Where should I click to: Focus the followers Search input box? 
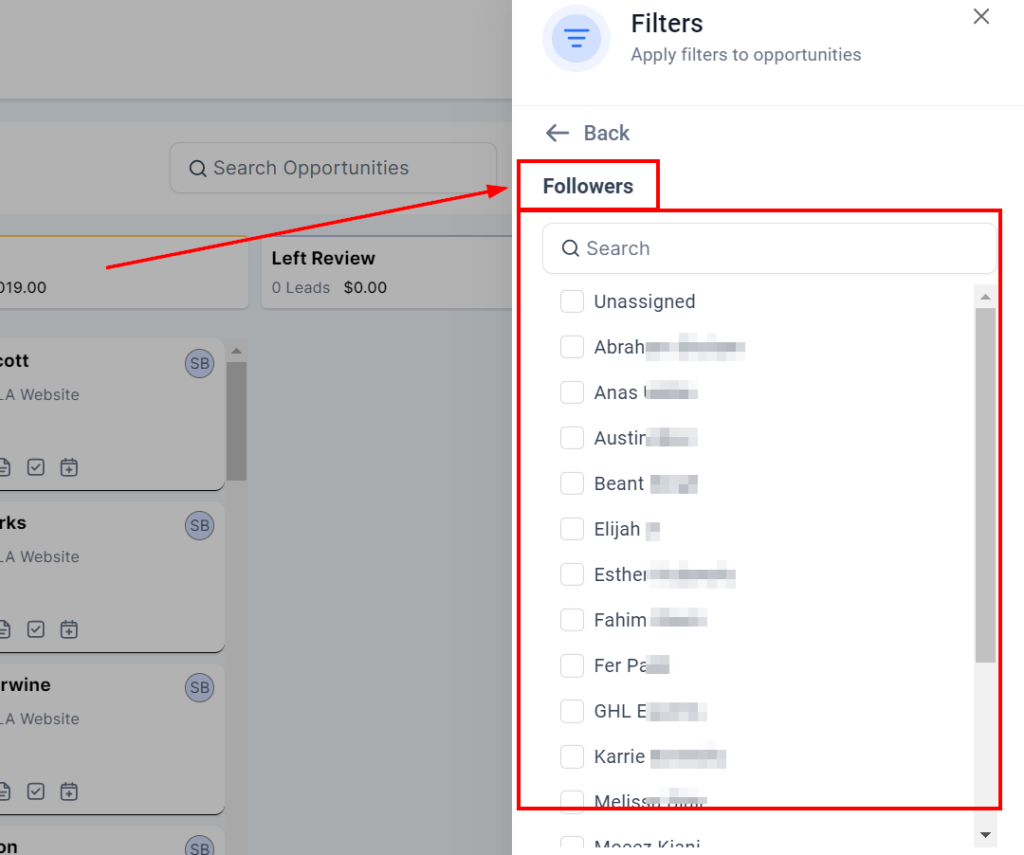[770, 248]
